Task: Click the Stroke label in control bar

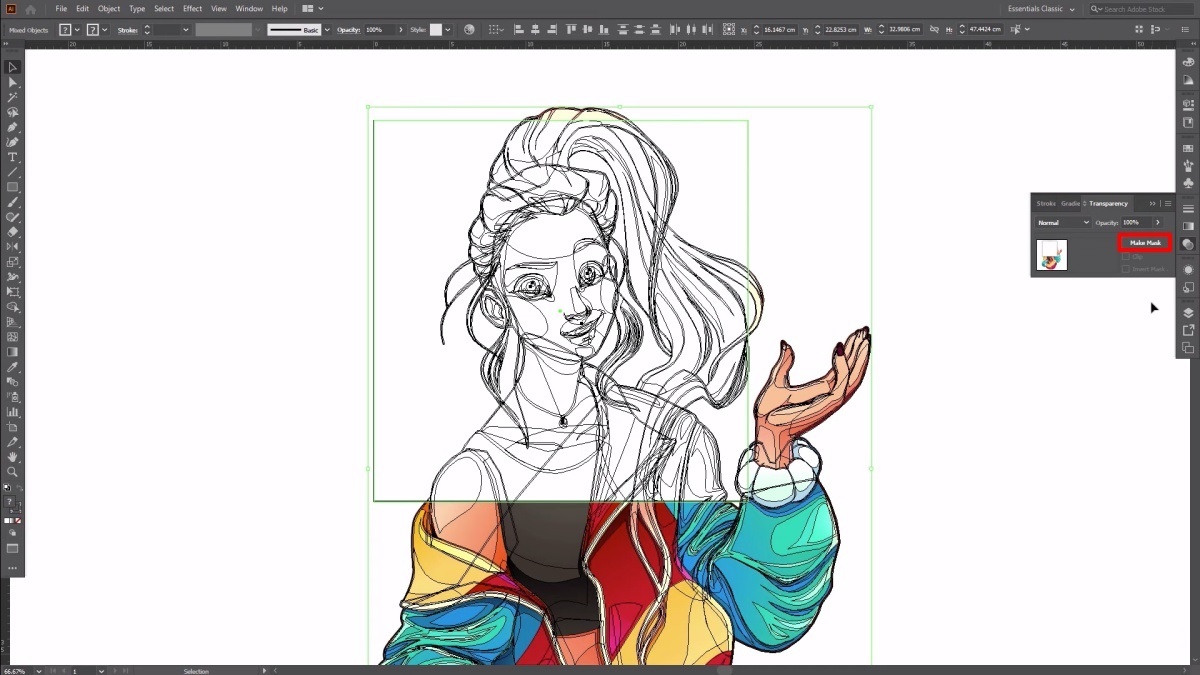Action: point(128,30)
